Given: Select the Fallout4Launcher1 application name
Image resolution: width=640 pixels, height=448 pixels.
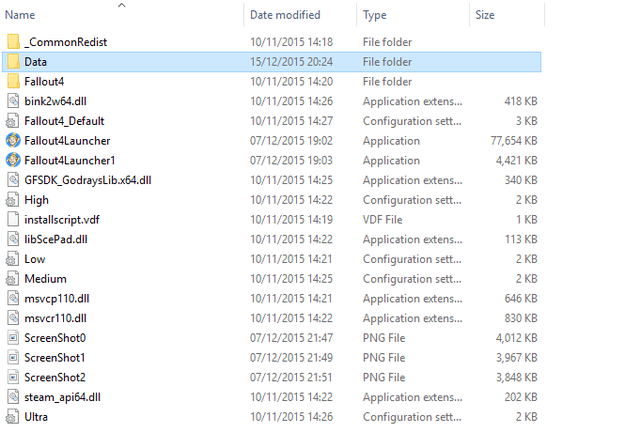Looking at the screenshot, I should coord(70,160).
